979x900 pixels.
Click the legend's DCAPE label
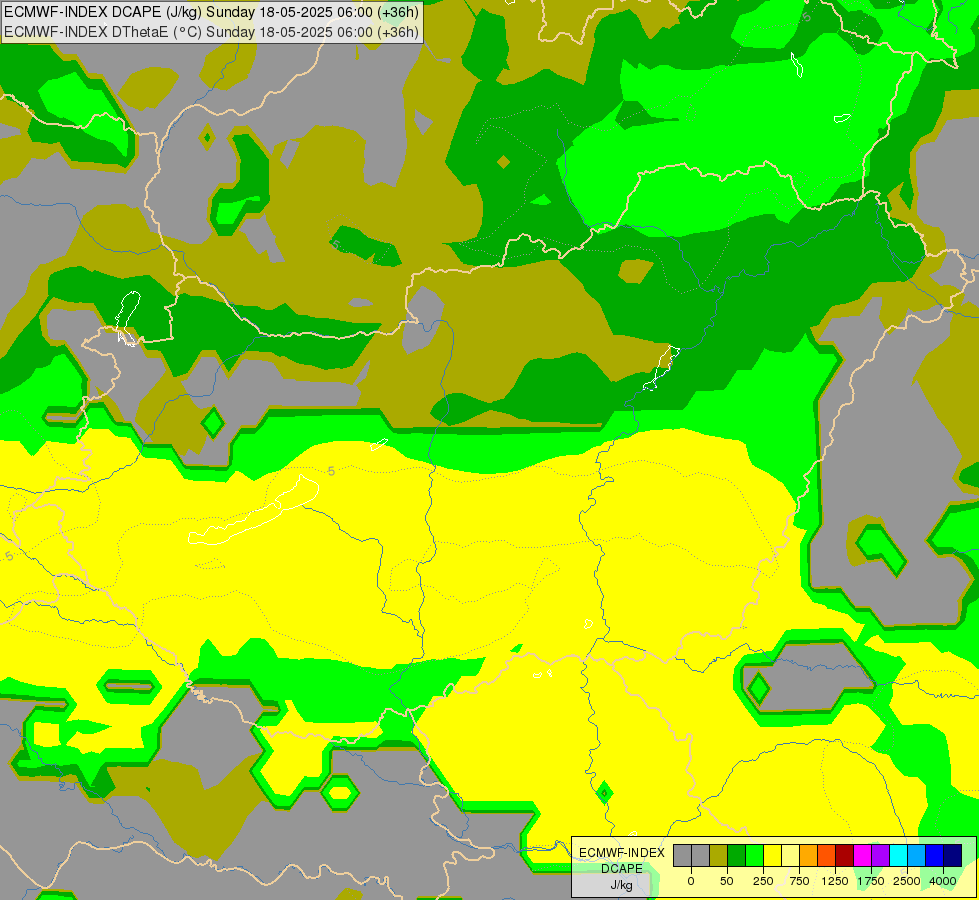622,869
